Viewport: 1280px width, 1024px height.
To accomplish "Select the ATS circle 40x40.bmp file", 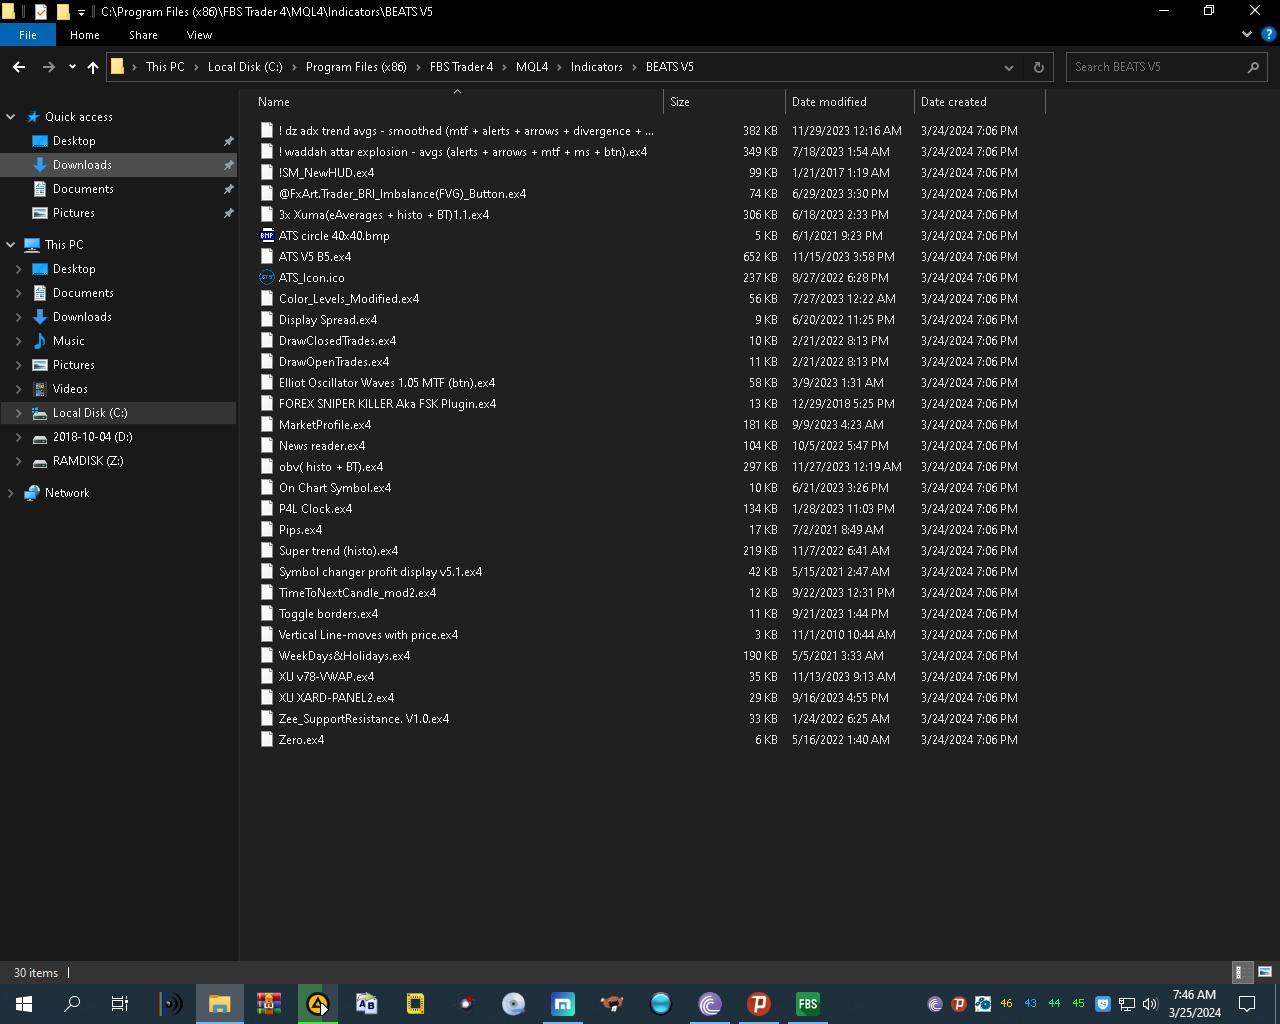I will point(334,236).
